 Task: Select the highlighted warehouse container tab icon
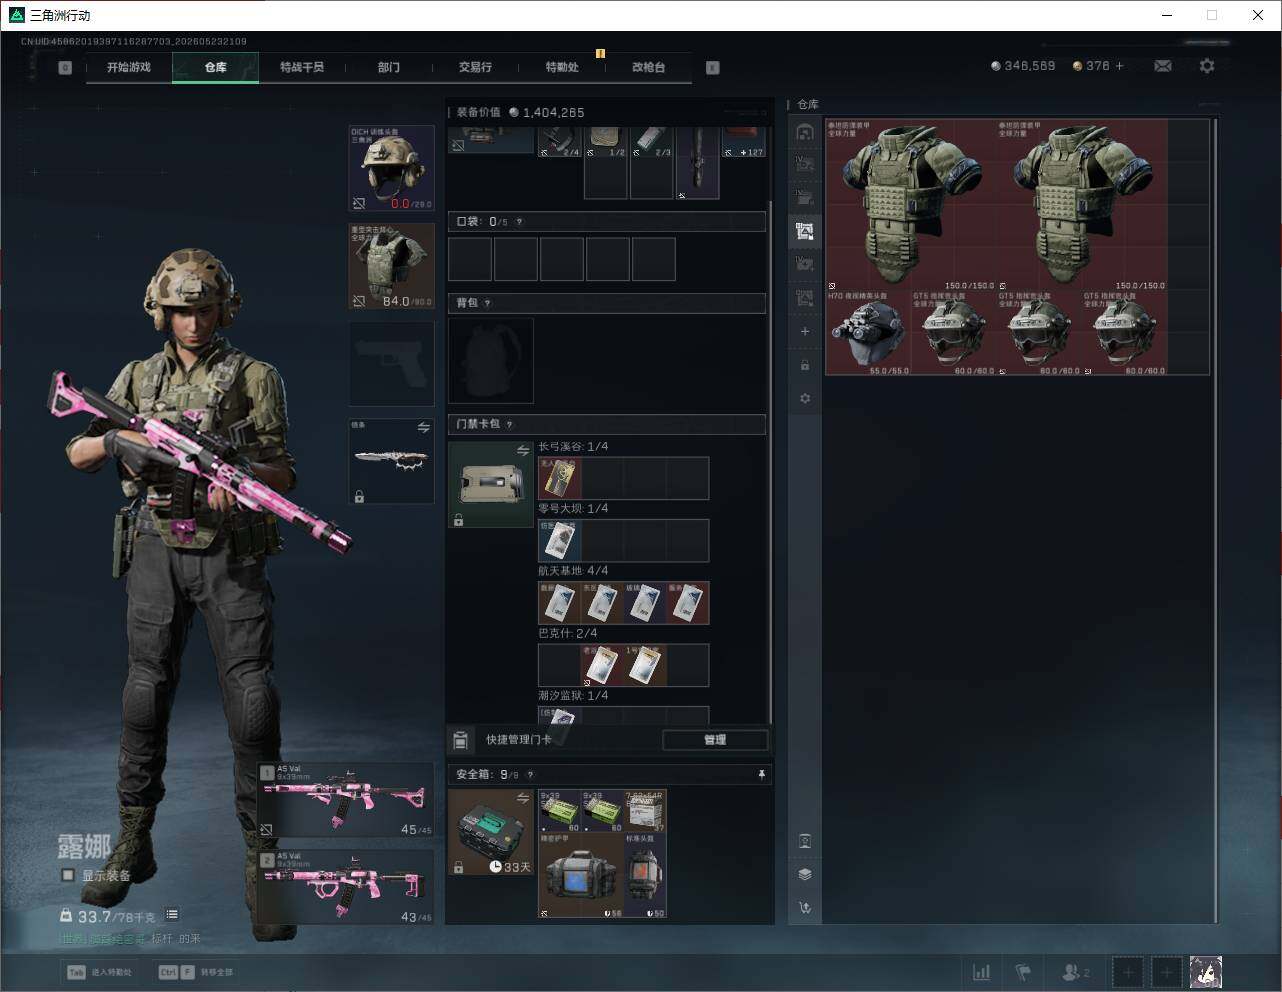805,232
